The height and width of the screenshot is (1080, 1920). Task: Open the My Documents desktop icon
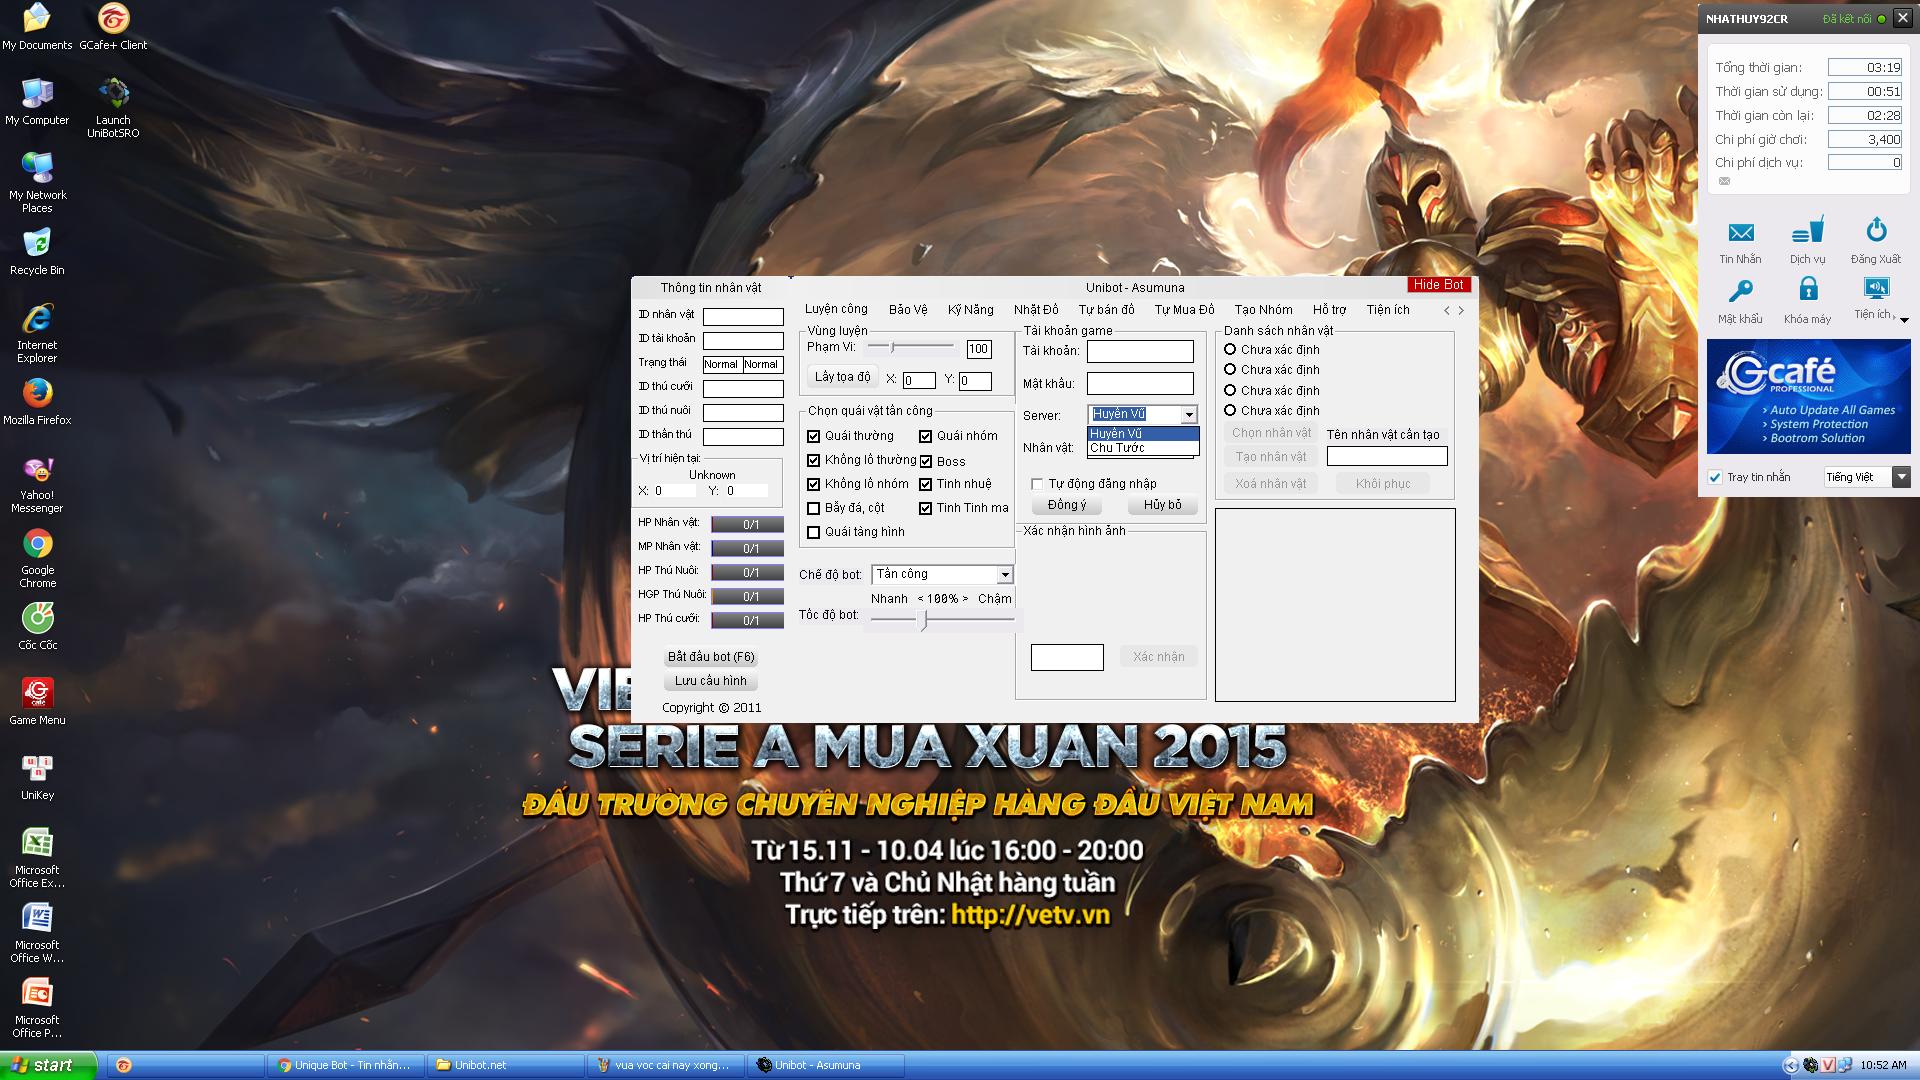point(37,27)
